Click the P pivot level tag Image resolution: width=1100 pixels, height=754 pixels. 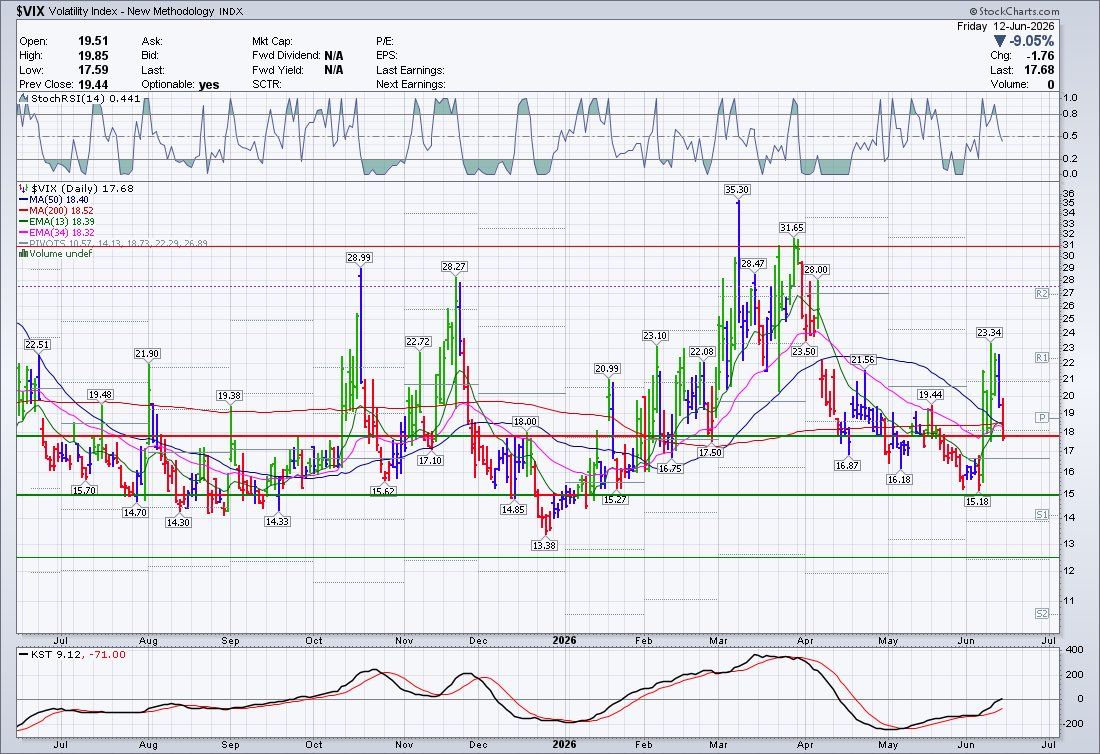(x=1042, y=417)
